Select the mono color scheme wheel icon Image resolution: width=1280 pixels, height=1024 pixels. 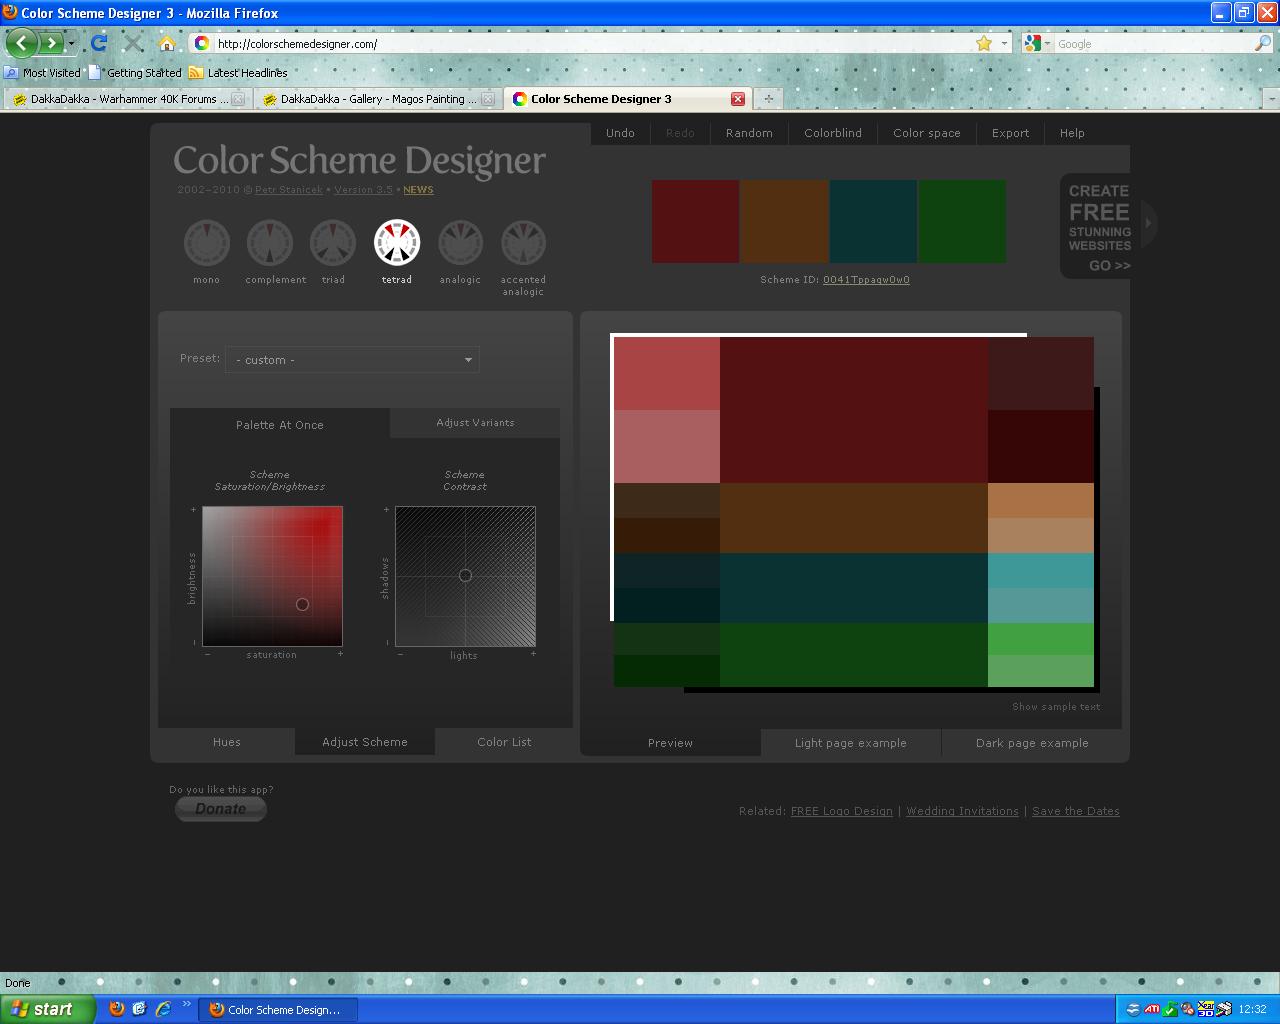(x=207, y=243)
